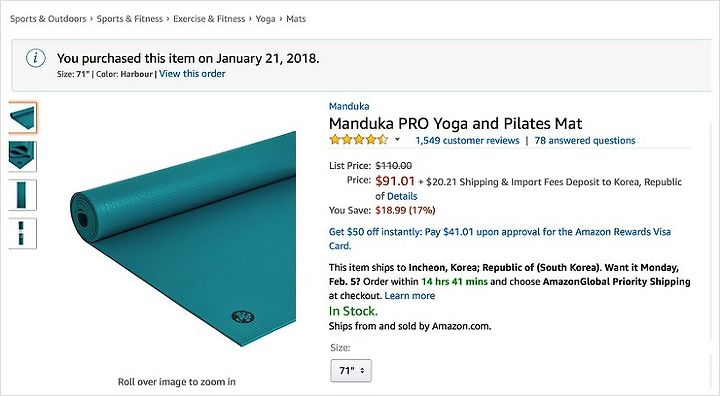The width and height of the screenshot is (720, 396).
Task: Open the 71" size dropdown
Action: (x=351, y=370)
